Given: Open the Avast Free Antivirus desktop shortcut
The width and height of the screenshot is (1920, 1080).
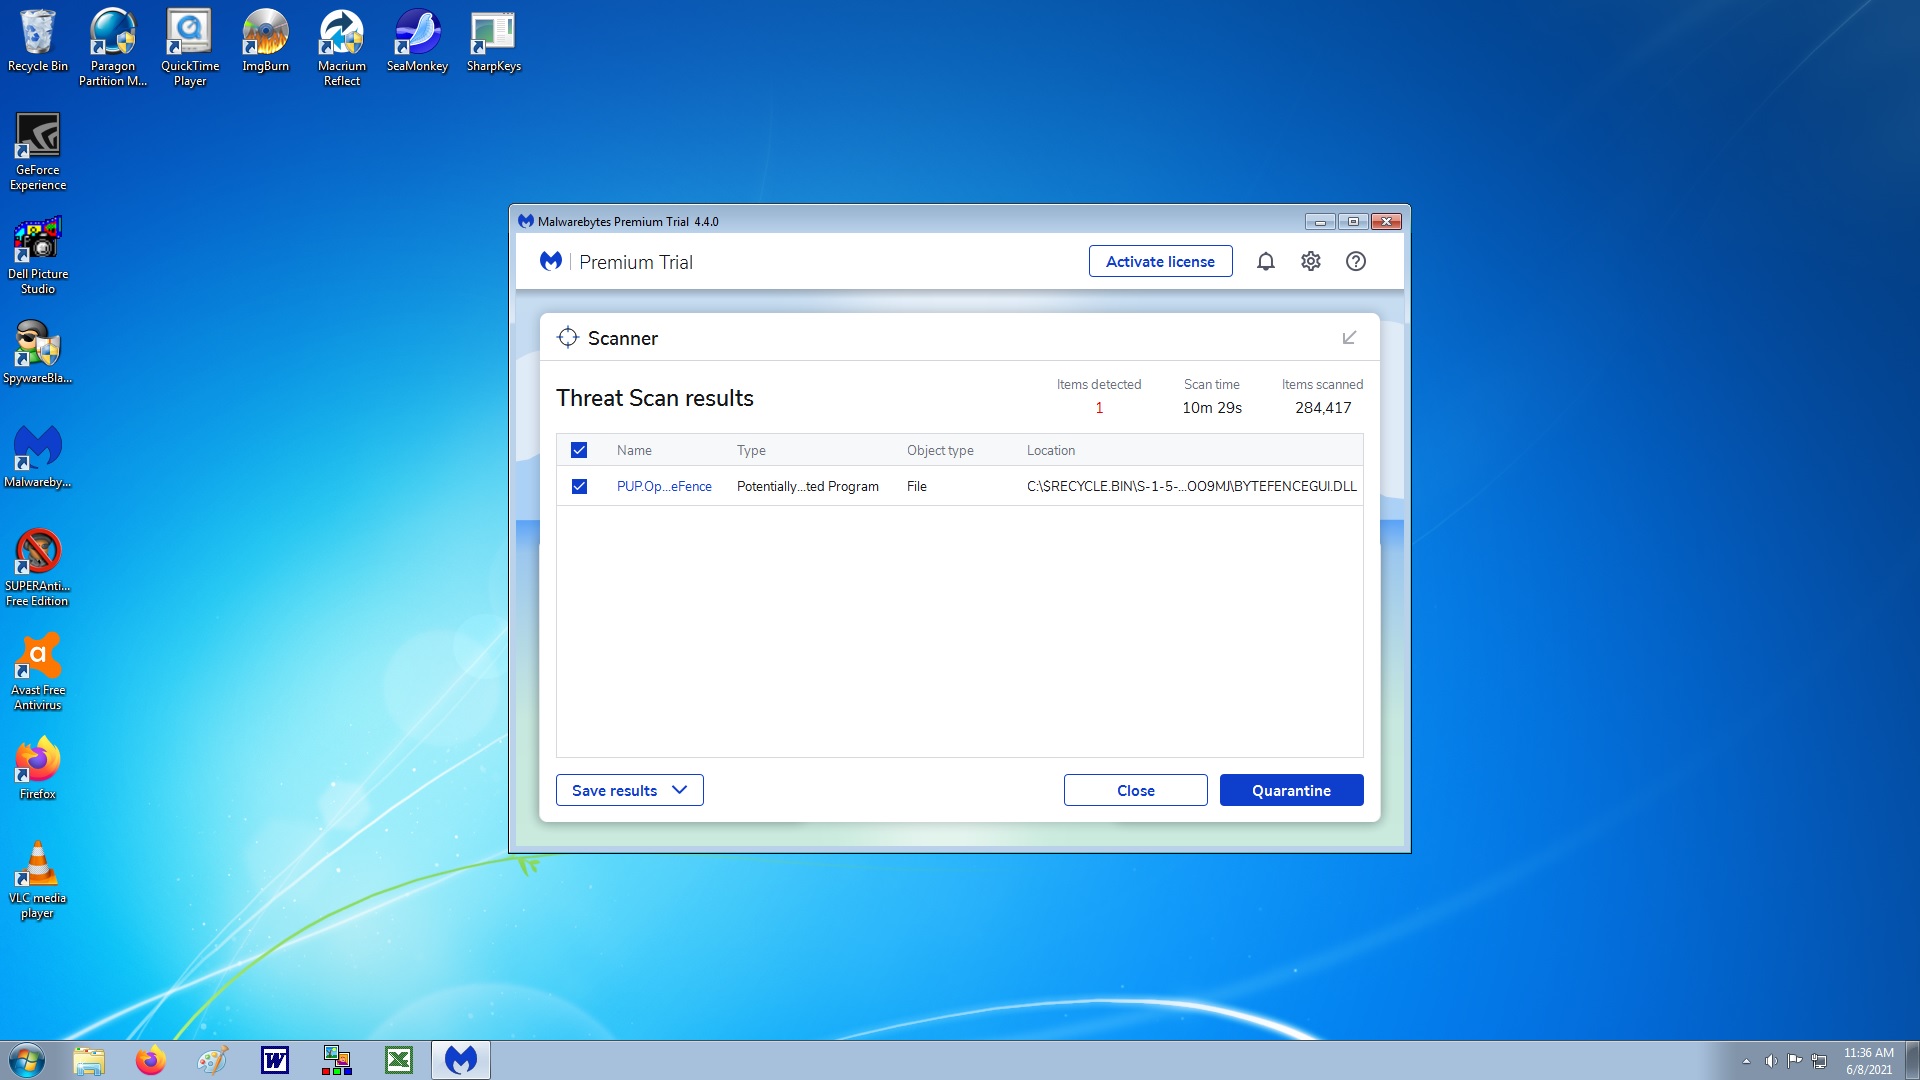Looking at the screenshot, I should pos(38,670).
